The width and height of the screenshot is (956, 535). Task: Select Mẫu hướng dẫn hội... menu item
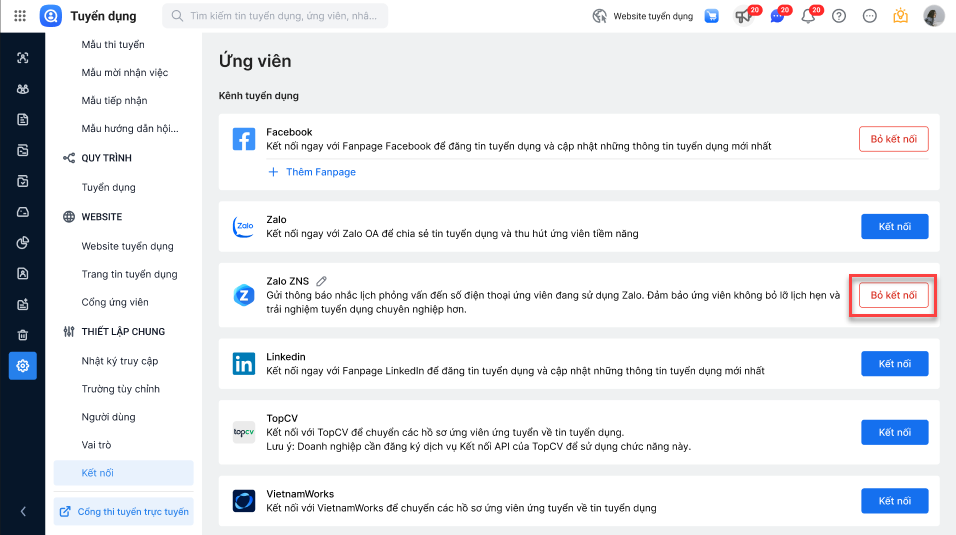[130, 129]
